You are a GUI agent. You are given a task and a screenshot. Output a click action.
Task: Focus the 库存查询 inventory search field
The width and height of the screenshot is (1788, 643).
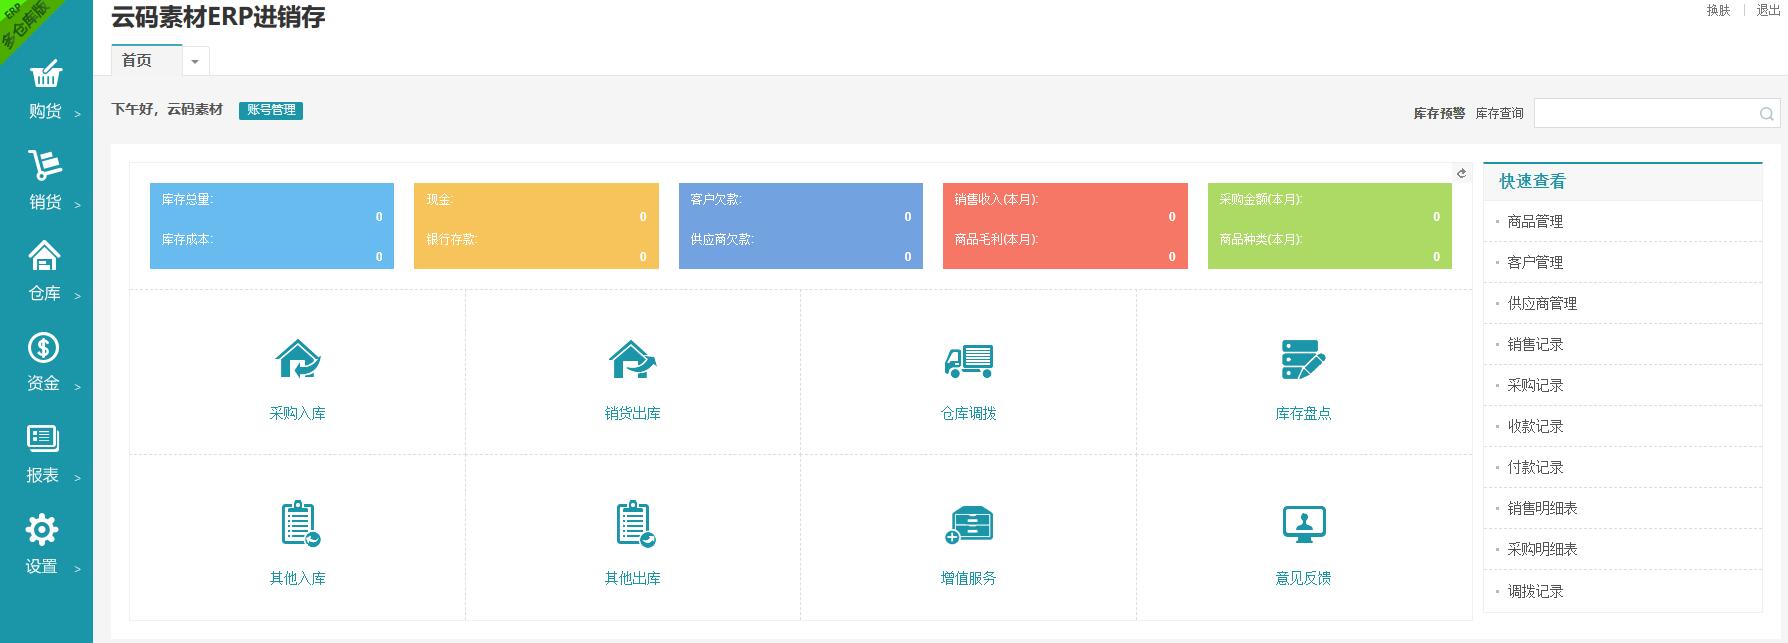point(1645,114)
